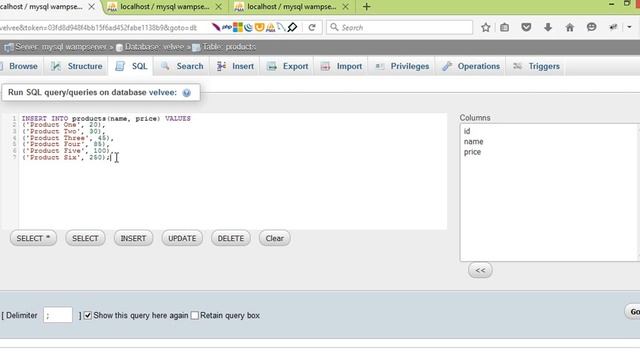Viewport: 640px width, 360px height.
Task: Open the smiley chat icon in toolbar
Action: 591,27
